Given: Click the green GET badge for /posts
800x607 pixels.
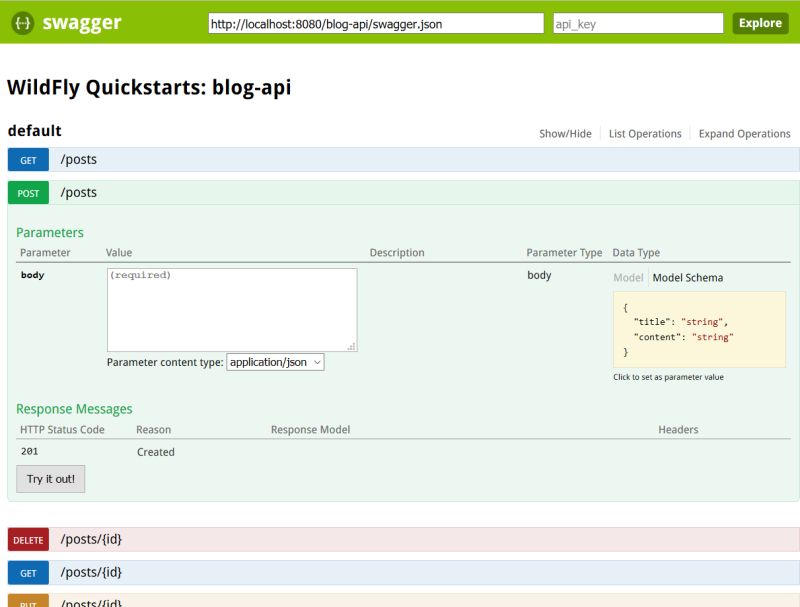Looking at the screenshot, I should [27, 159].
